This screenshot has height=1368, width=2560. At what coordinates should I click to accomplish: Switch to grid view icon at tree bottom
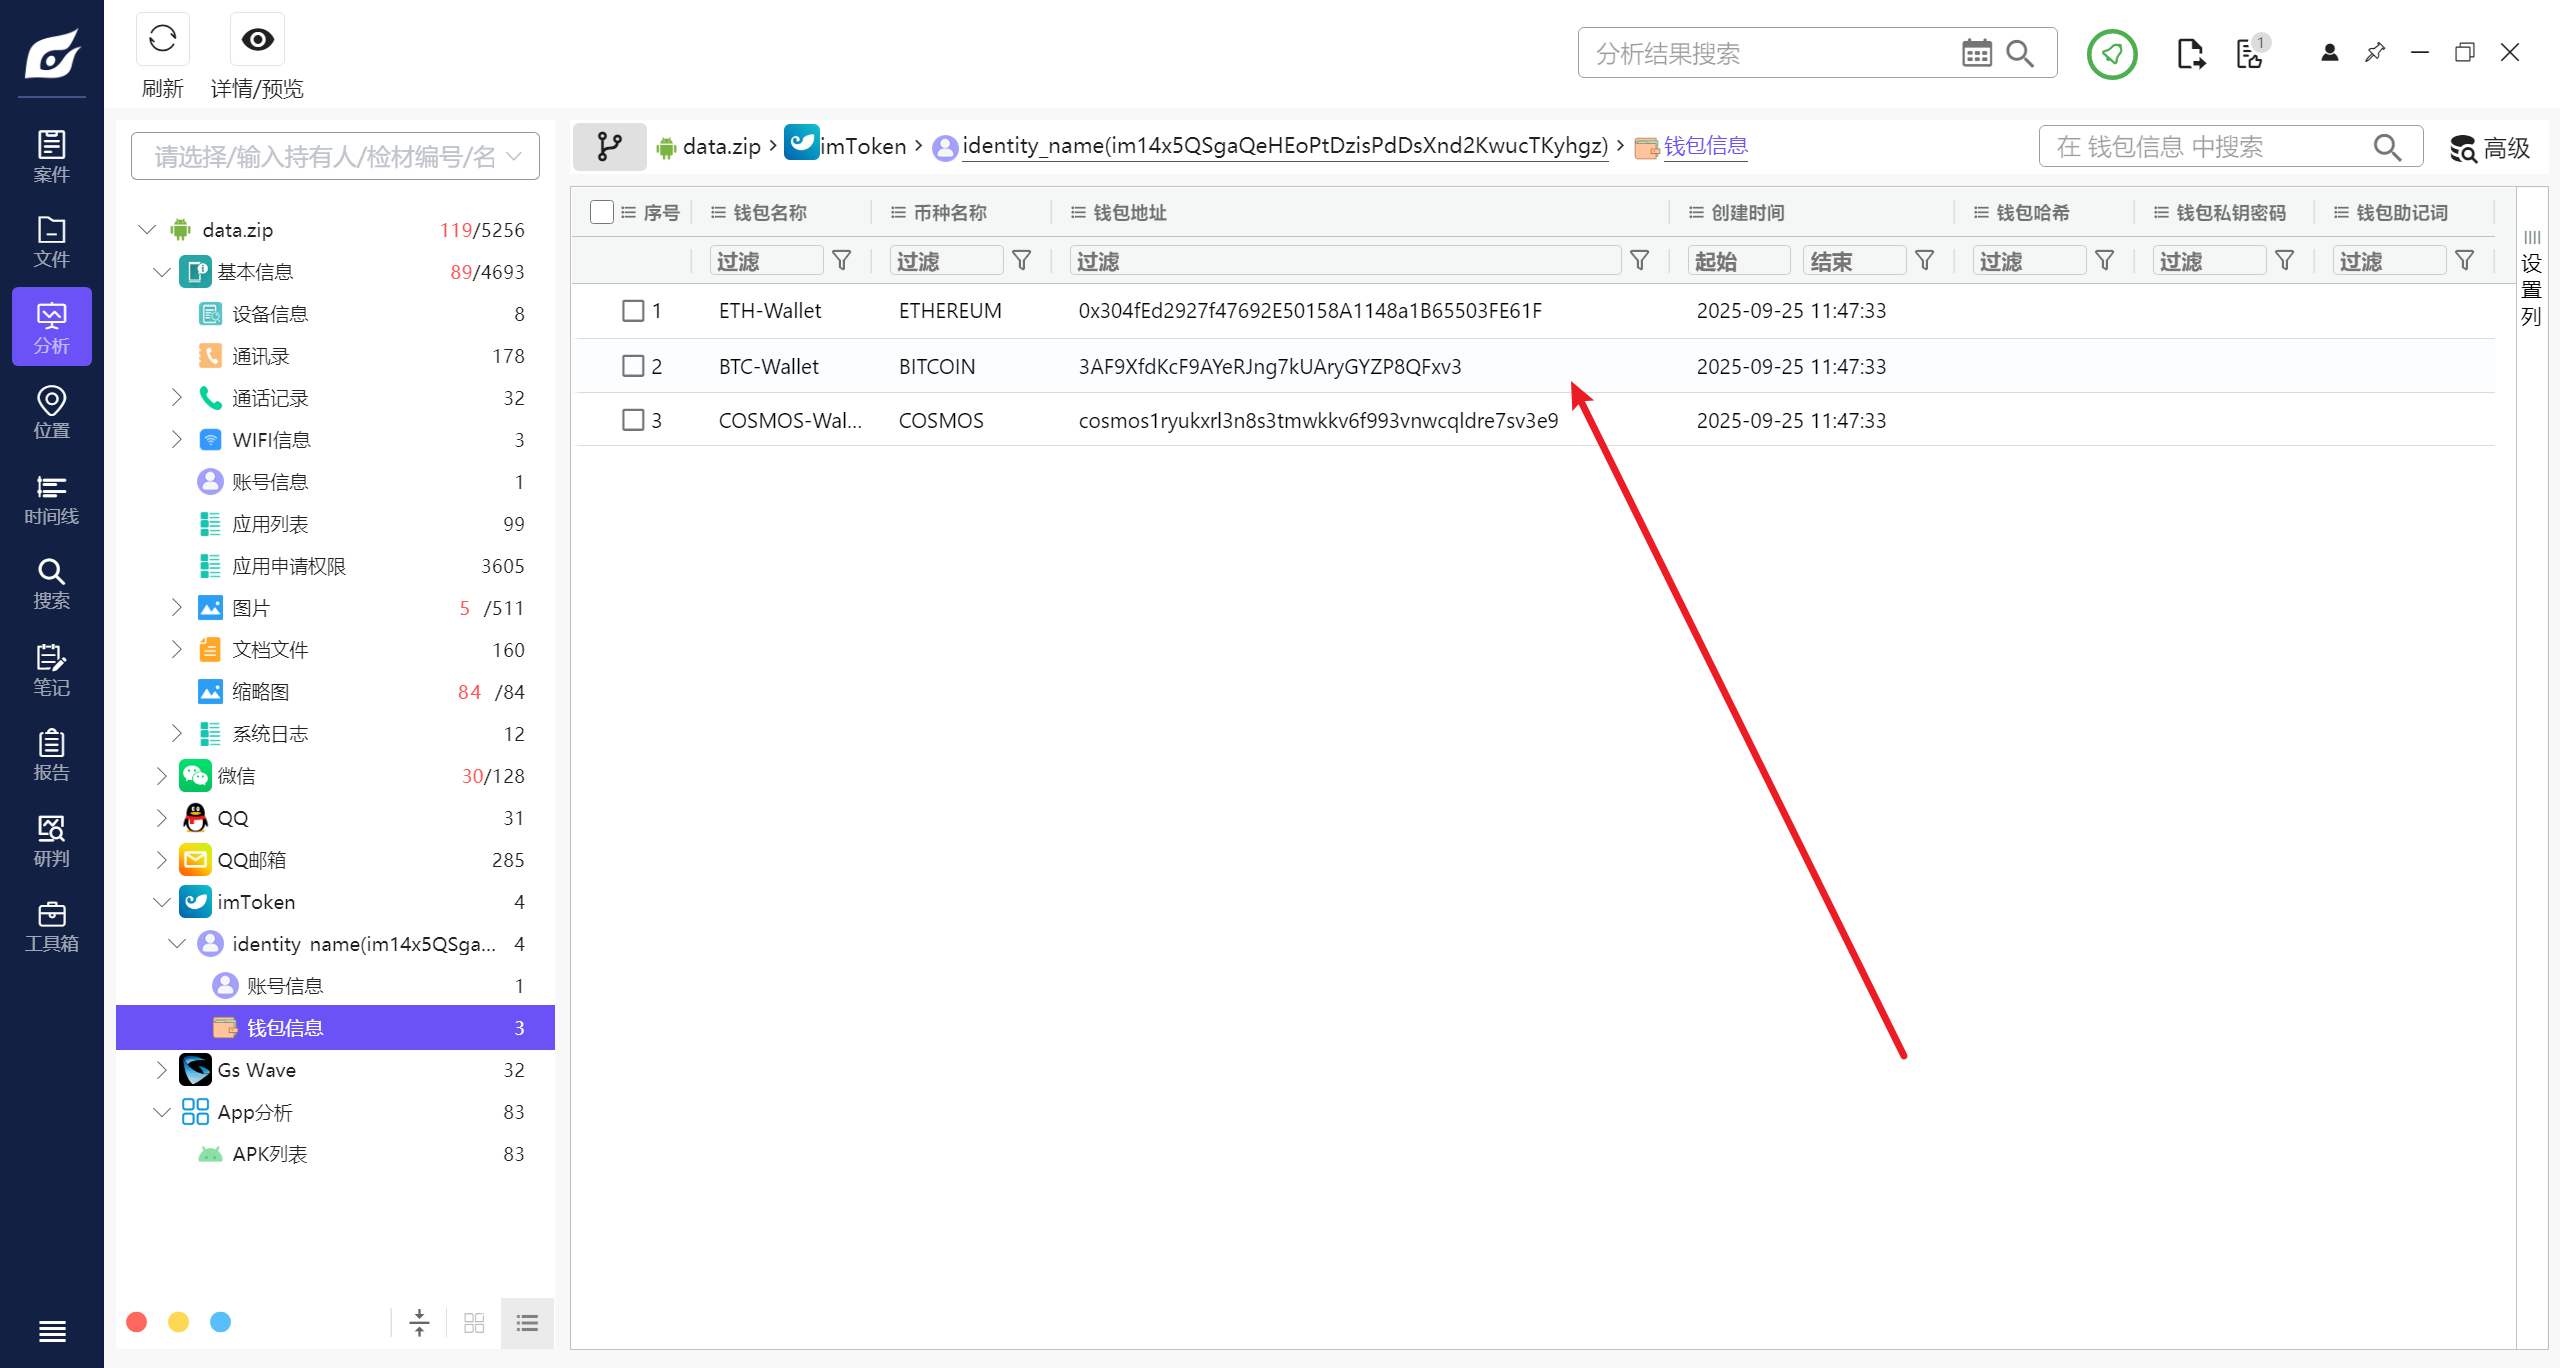point(474,1323)
